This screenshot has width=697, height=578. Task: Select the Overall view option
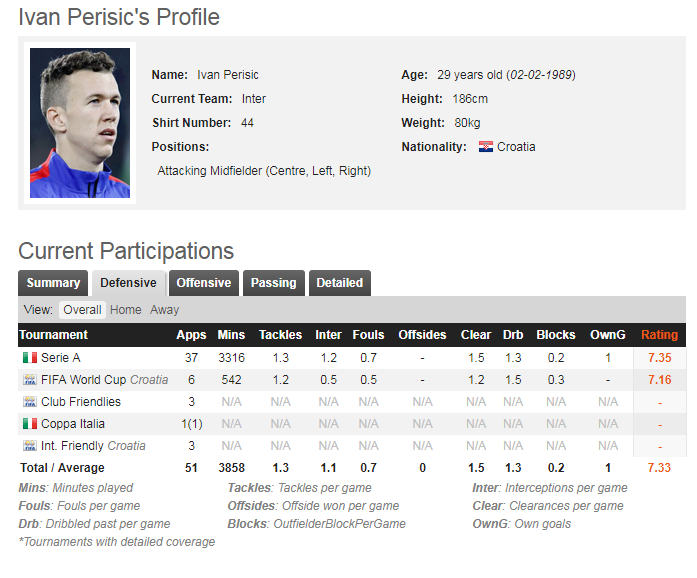82,310
